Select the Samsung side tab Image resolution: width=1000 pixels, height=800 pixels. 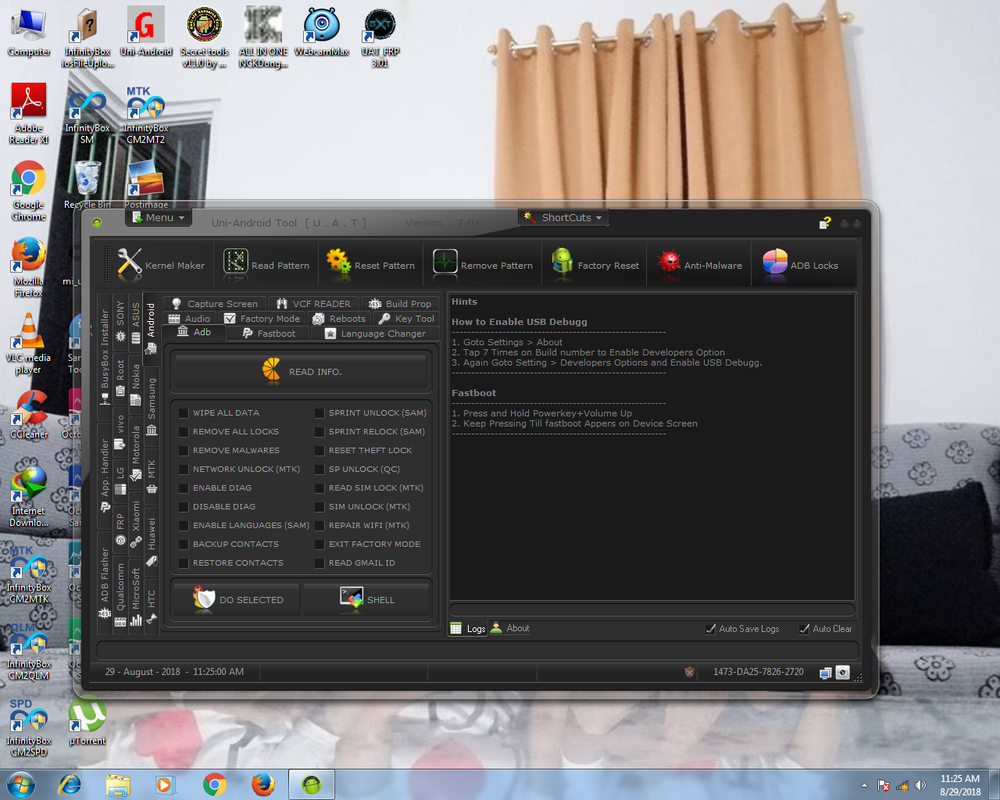click(x=152, y=406)
